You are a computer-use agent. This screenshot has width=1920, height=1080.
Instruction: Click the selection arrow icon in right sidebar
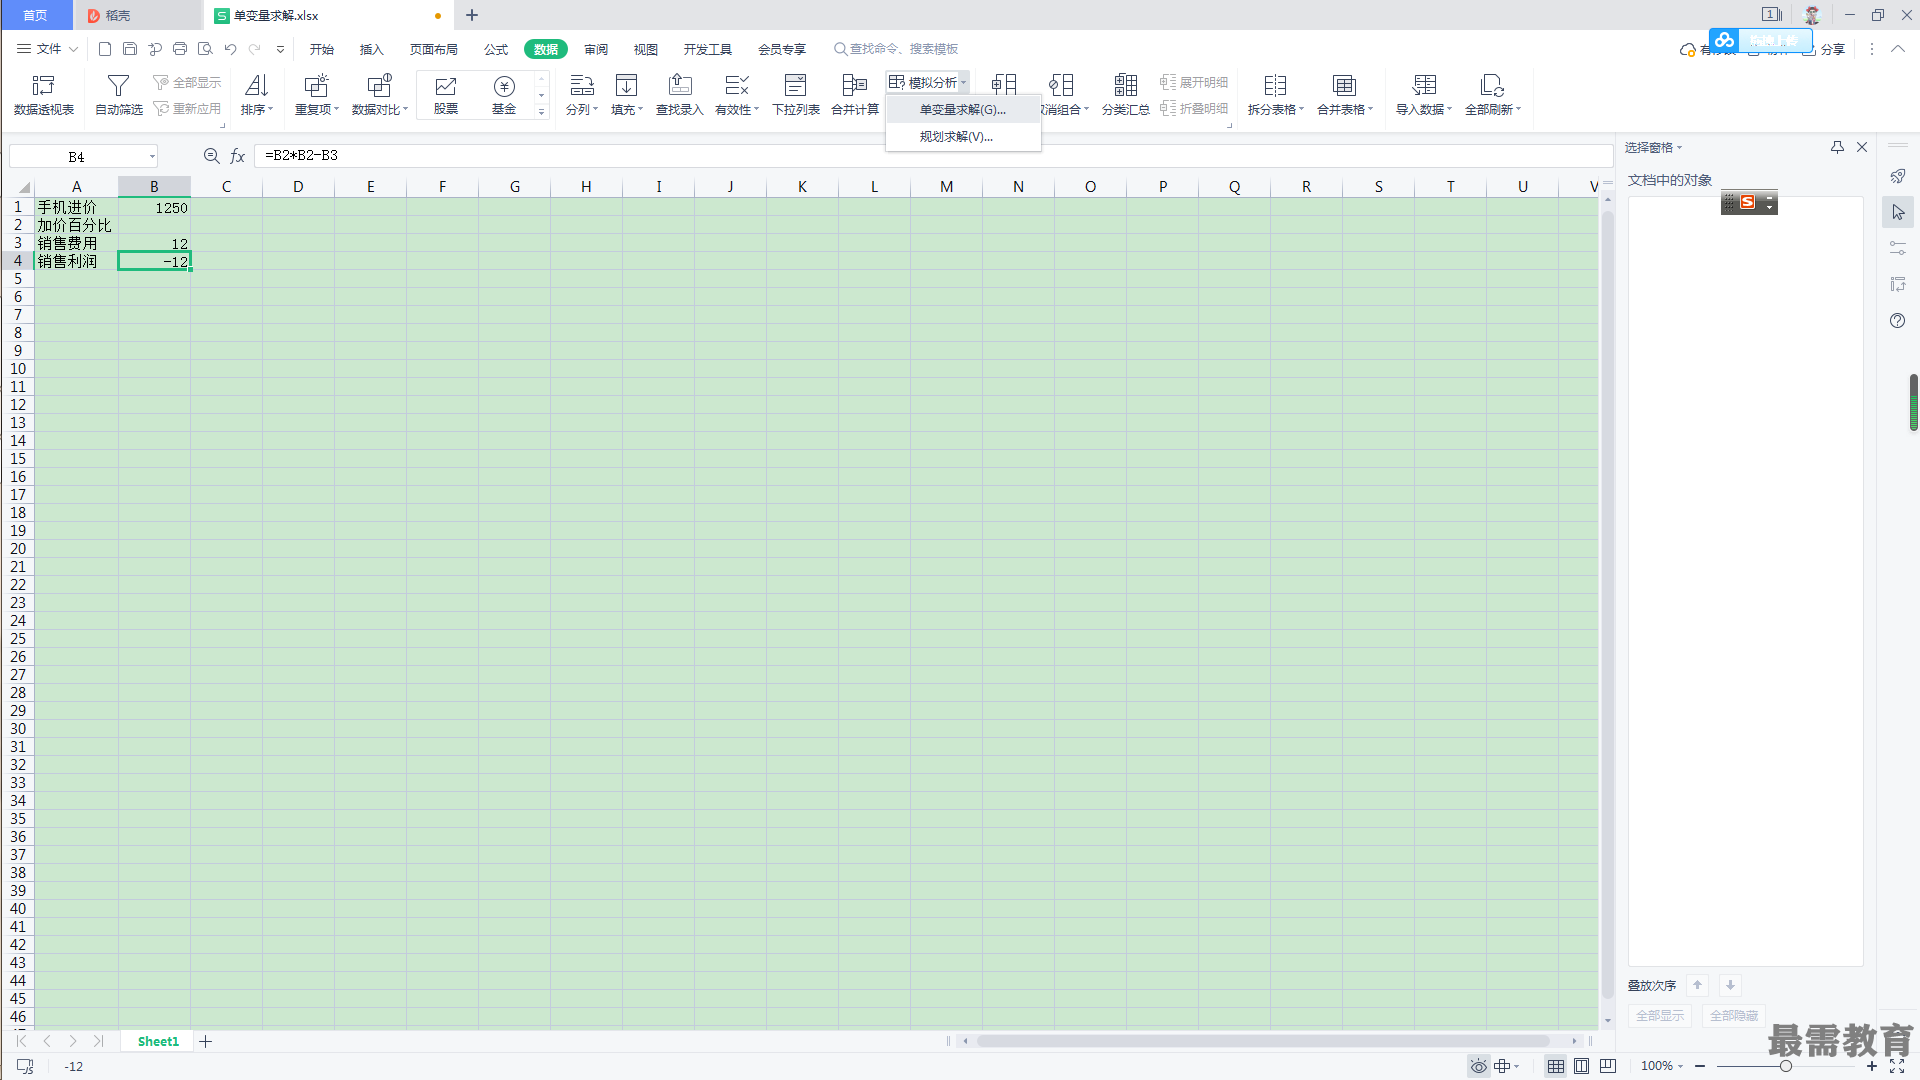pos(1898,212)
